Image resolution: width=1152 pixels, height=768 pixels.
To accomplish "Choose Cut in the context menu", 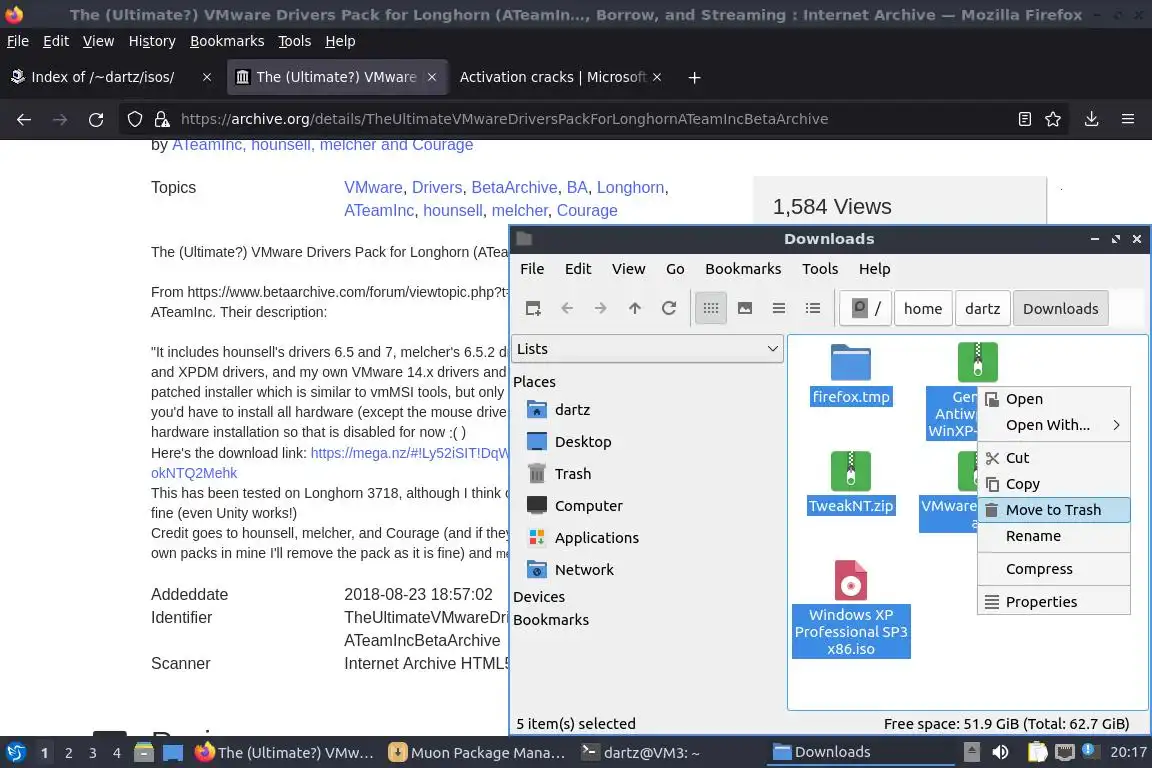I will click(1053, 458).
